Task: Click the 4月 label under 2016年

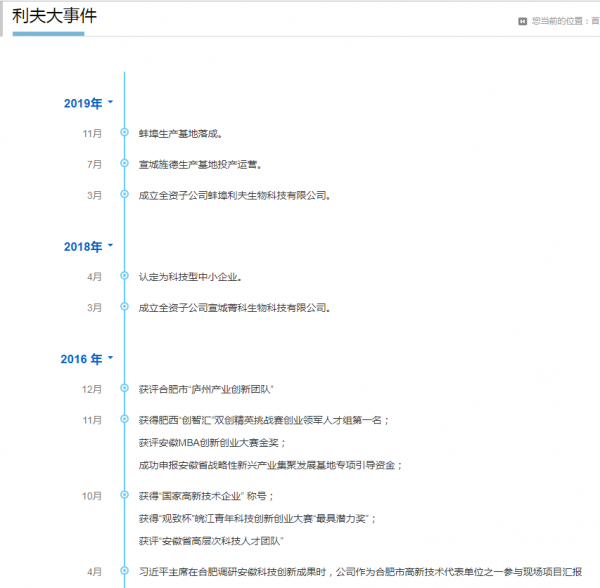Action: point(95,572)
